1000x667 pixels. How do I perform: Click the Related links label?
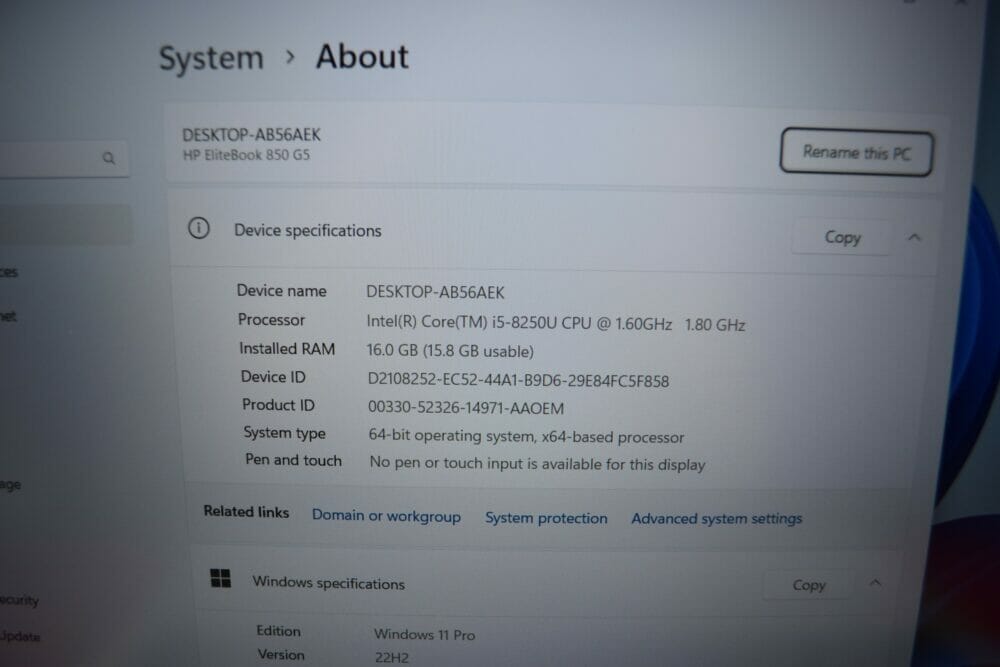(x=246, y=511)
